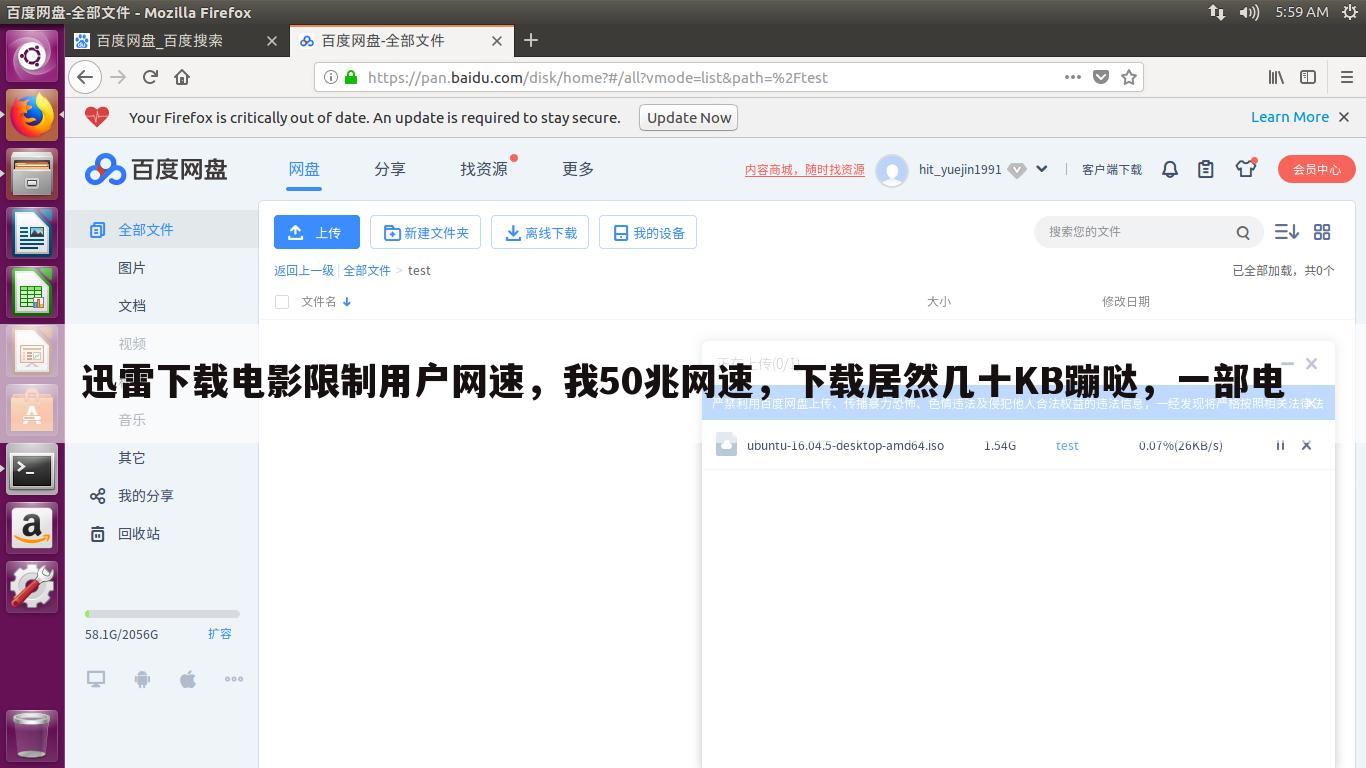Open page actions ellipsis in URL bar
This screenshot has height=768, width=1366.
(1073, 77)
